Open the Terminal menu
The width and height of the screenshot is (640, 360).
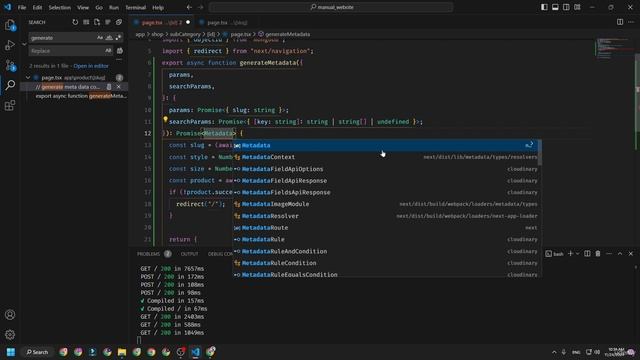tap(136, 7)
